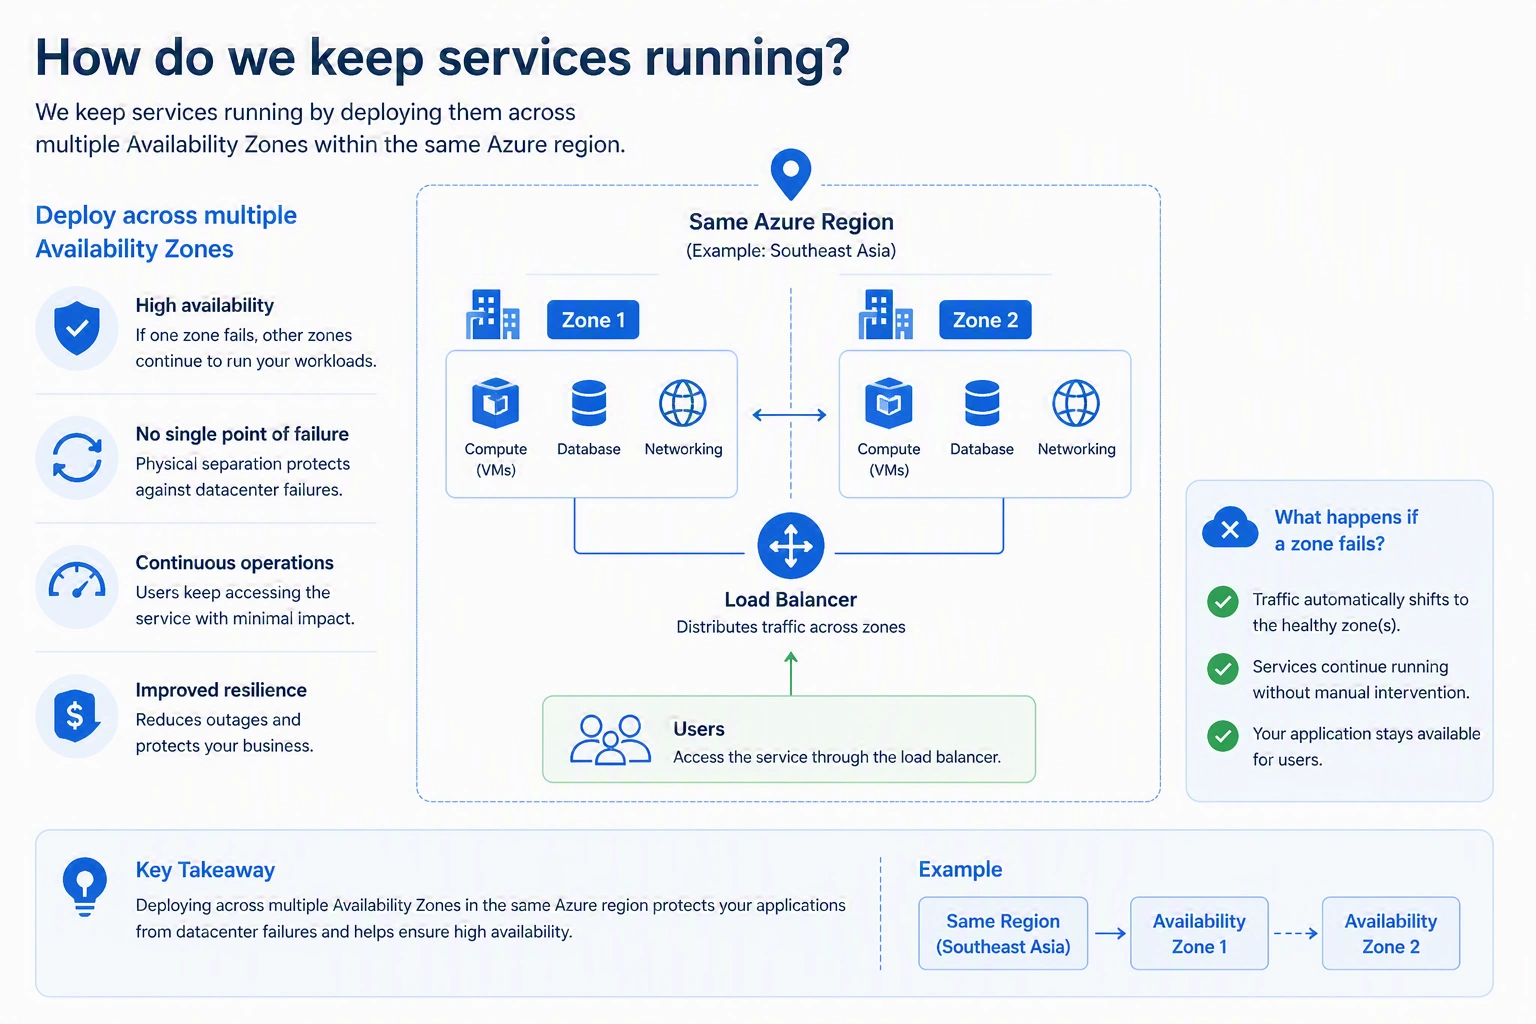Click the text Physical separation protects against datacenter failures
The height and width of the screenshot is (1024, 1536).
point(243,477)
